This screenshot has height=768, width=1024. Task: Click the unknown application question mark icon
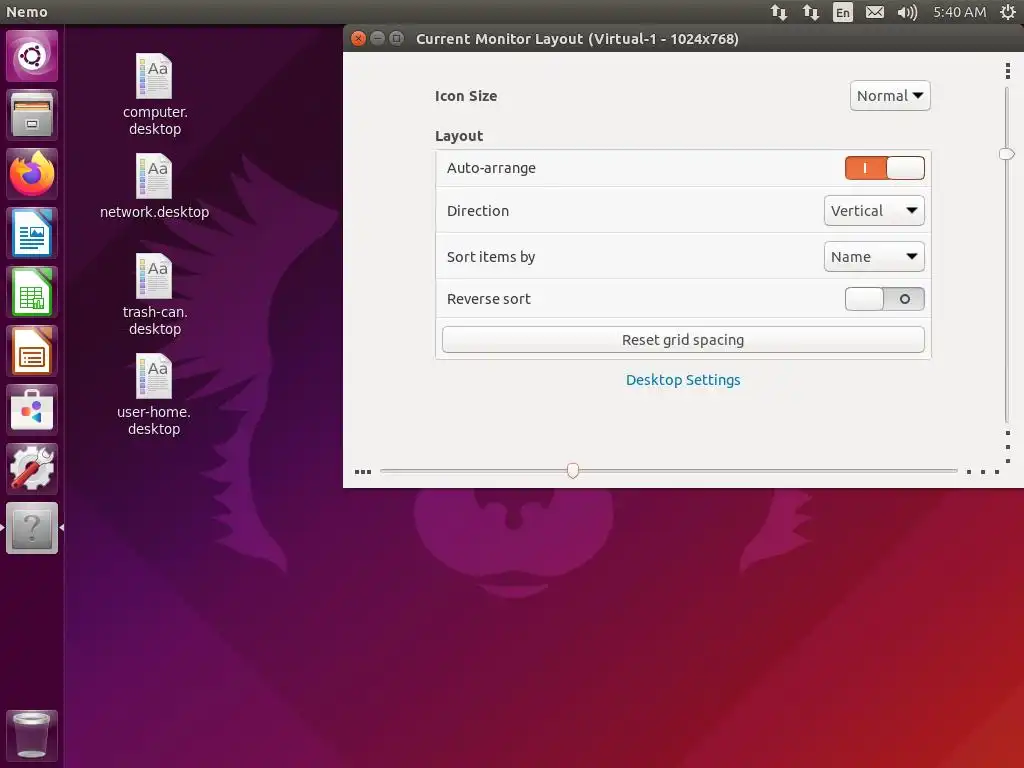click(x=32, y=528)
